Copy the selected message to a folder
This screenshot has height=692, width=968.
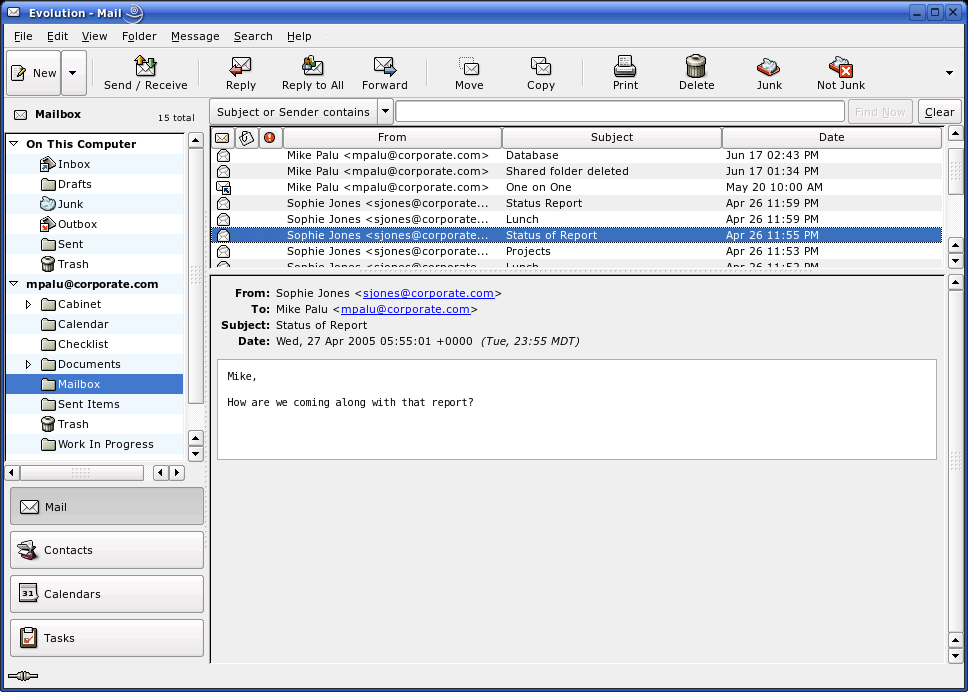click(x=541, y=72)
